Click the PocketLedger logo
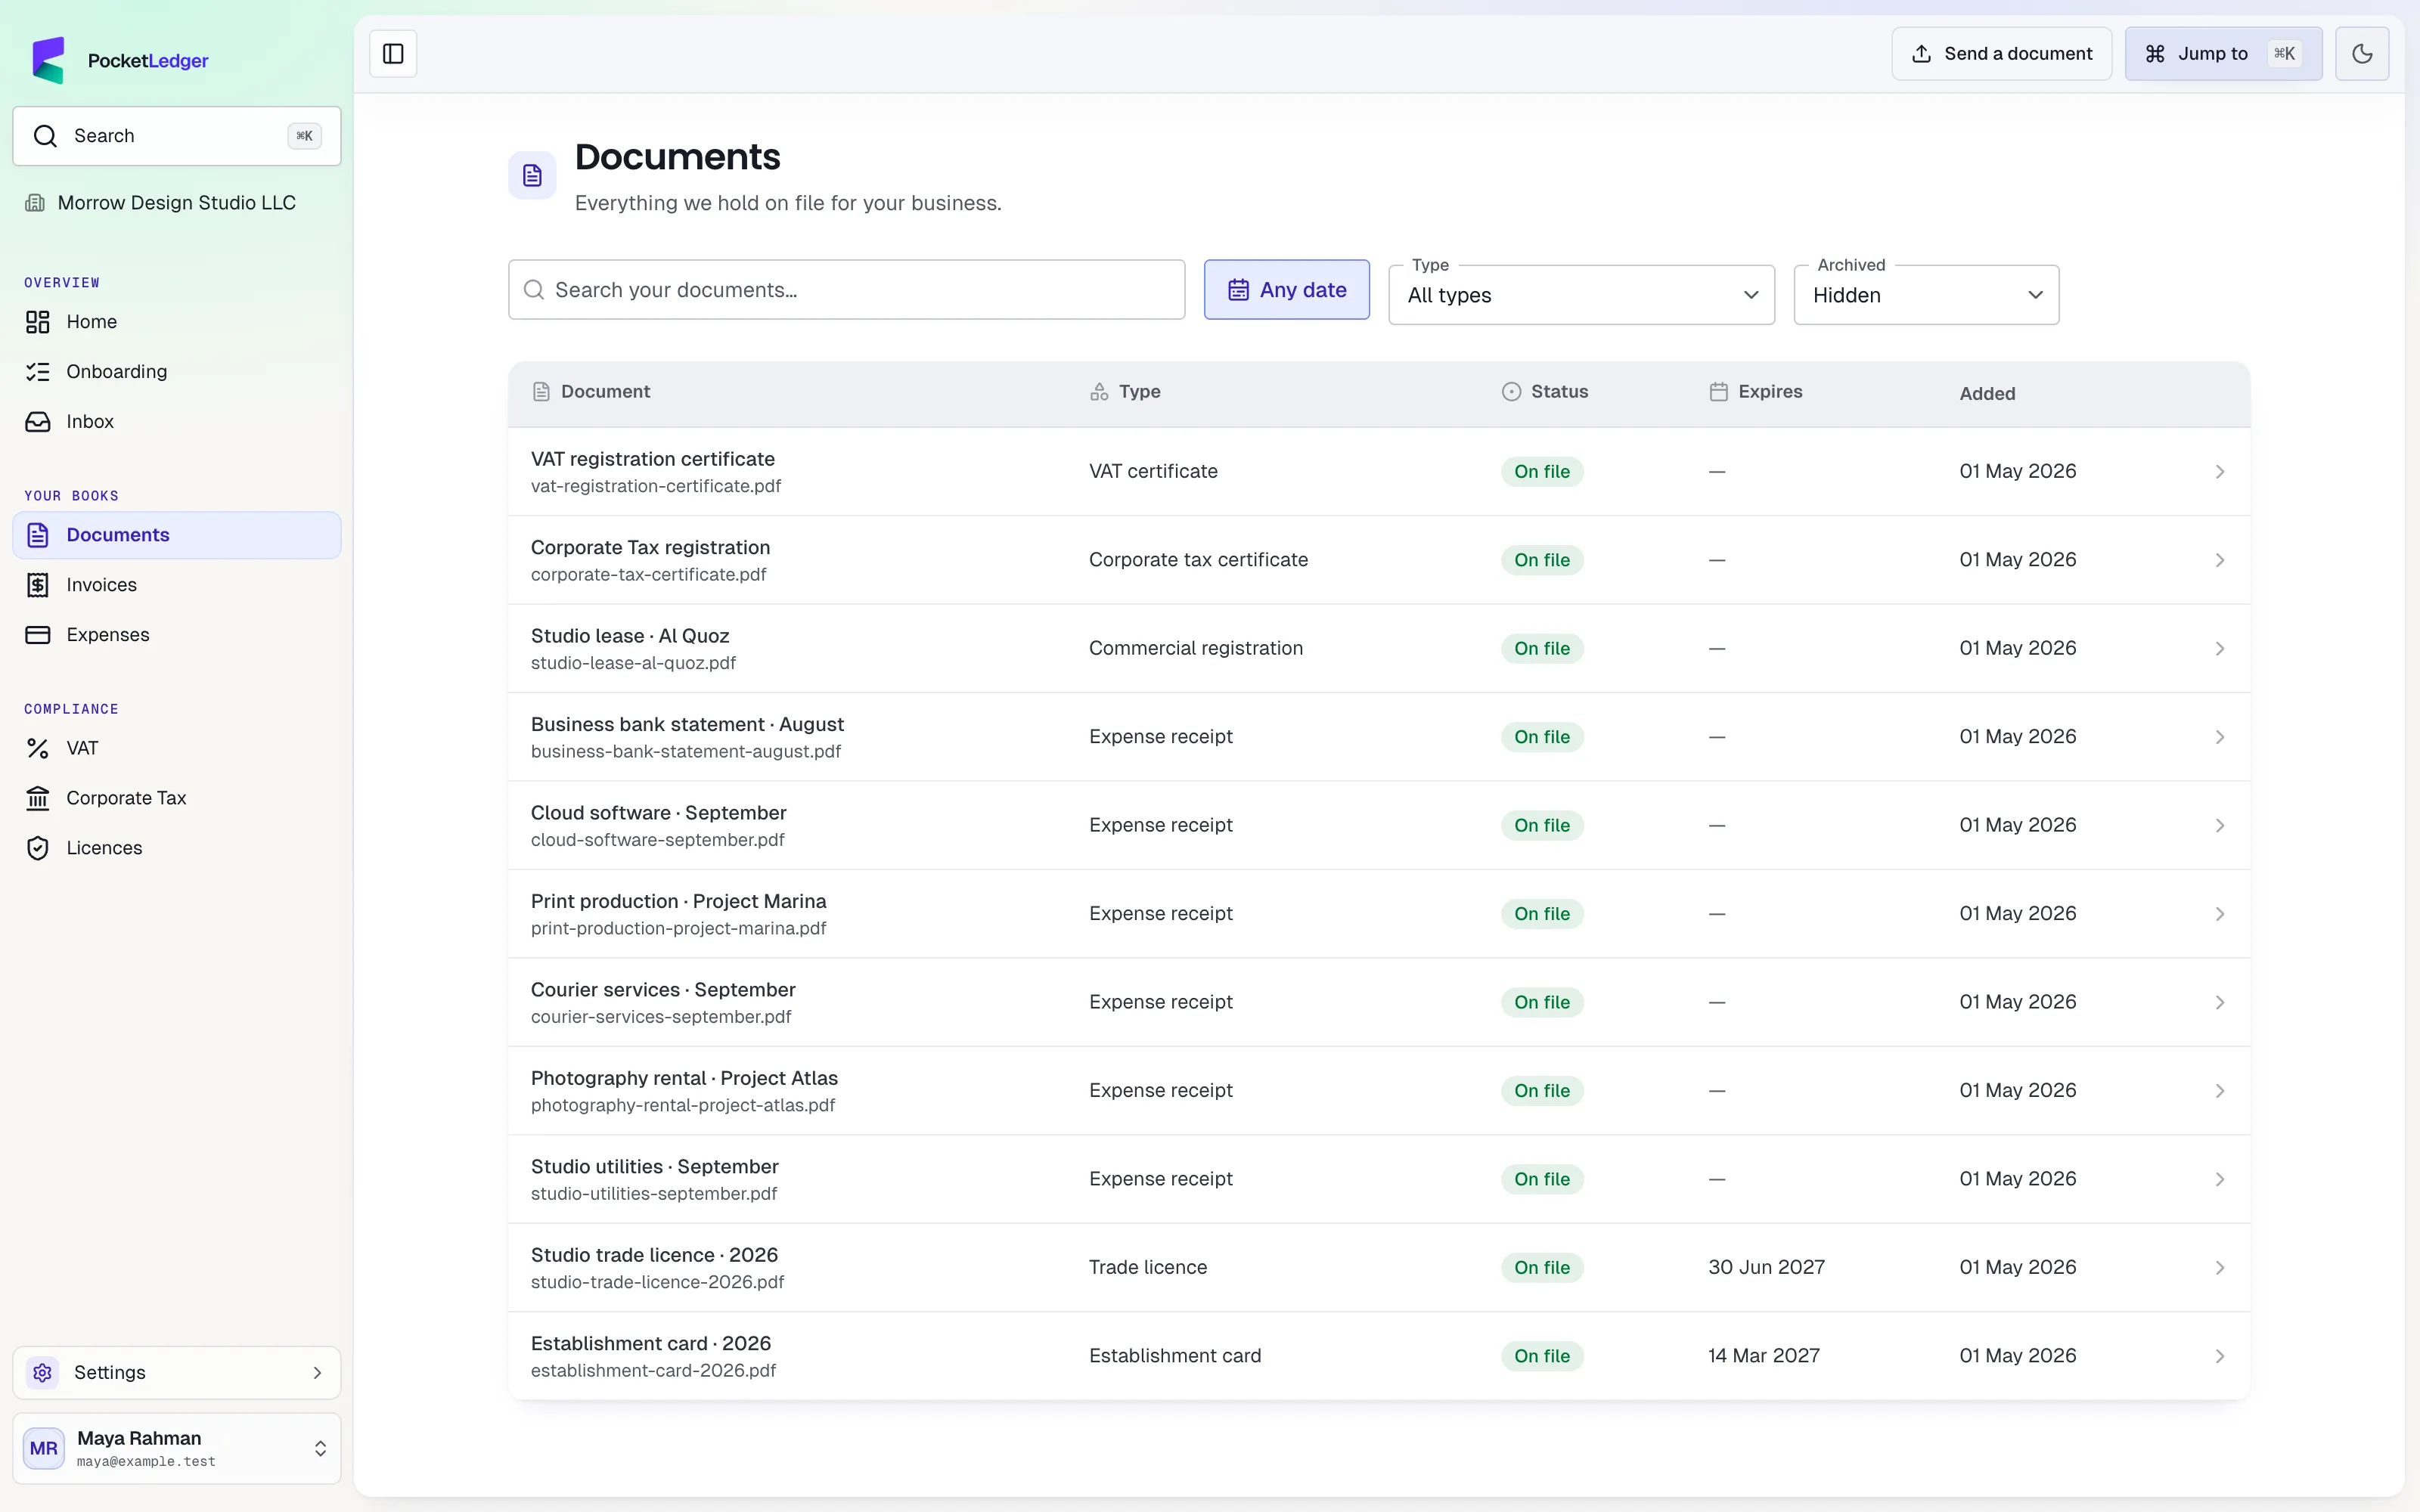This screenshot has width=2420, height=1512. (120, 60)
